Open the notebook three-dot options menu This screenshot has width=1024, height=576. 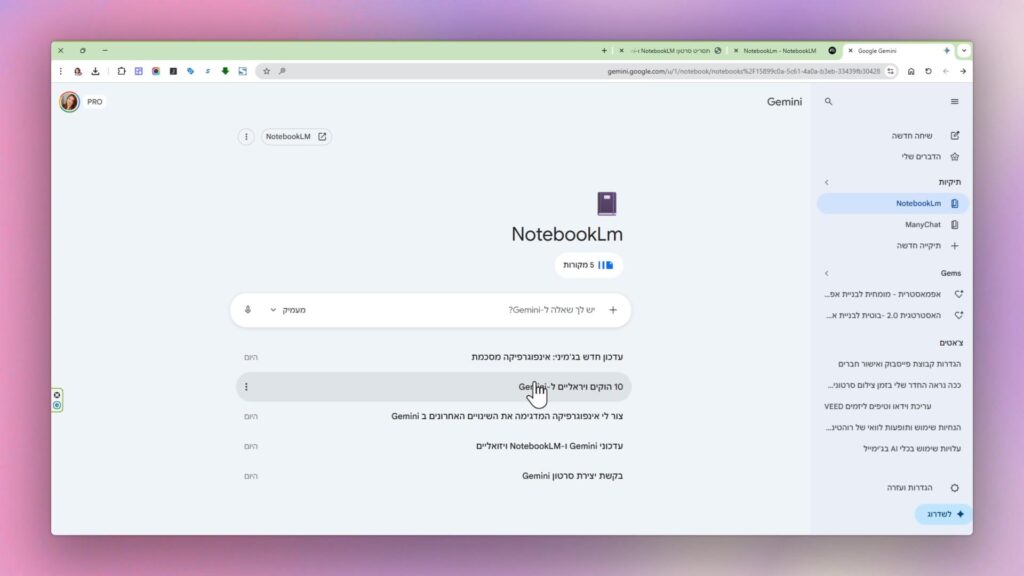[246, 136]
